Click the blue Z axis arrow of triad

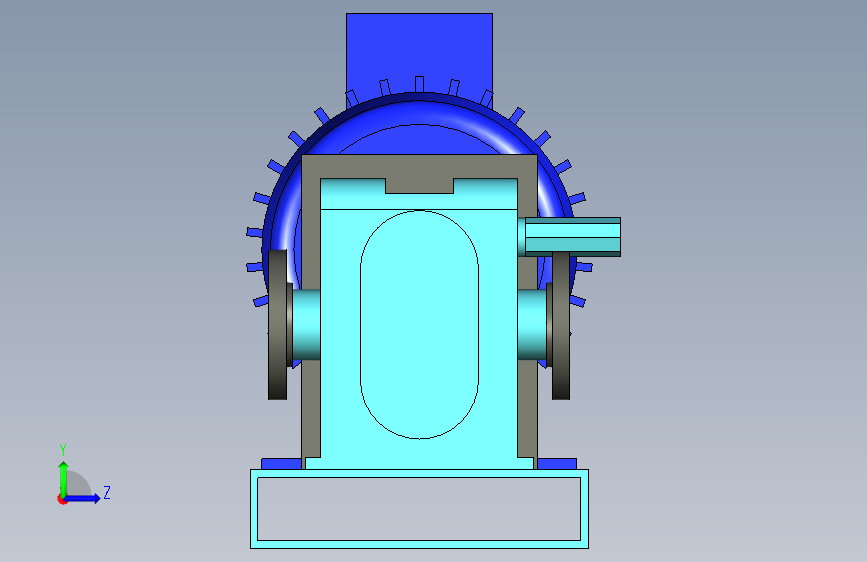click(83, 498)
